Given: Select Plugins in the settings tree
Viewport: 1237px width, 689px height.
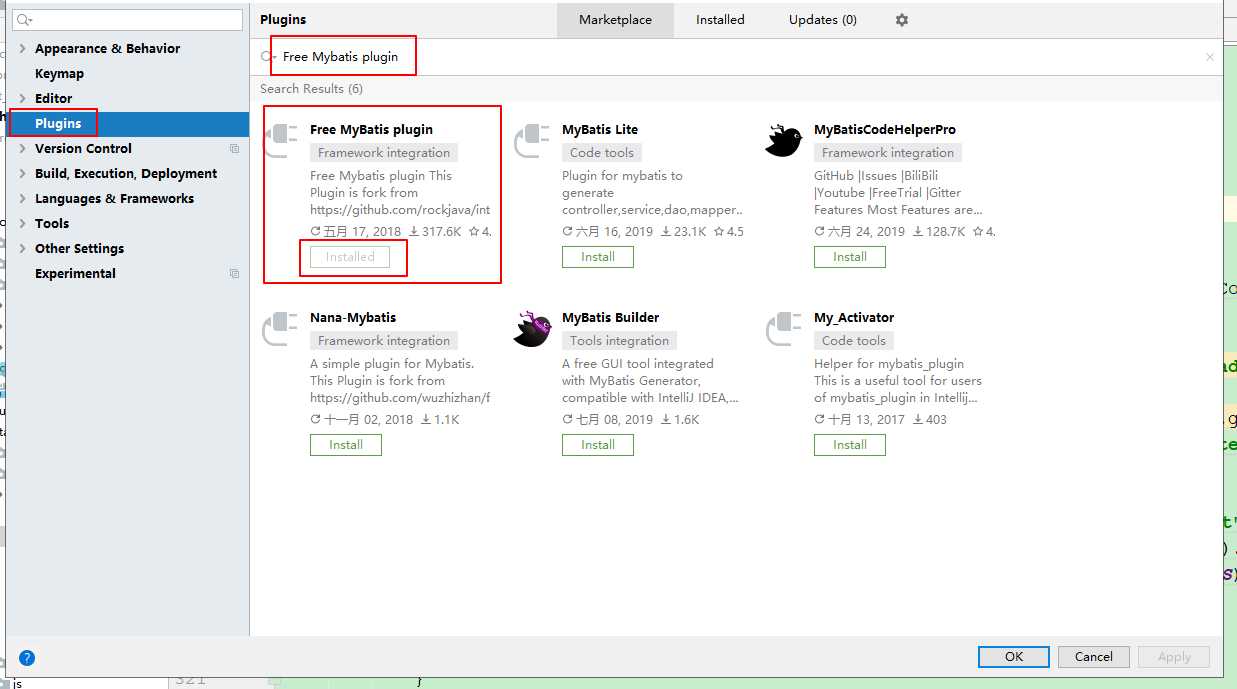Looking at the screenshot, I should point(58,124).
